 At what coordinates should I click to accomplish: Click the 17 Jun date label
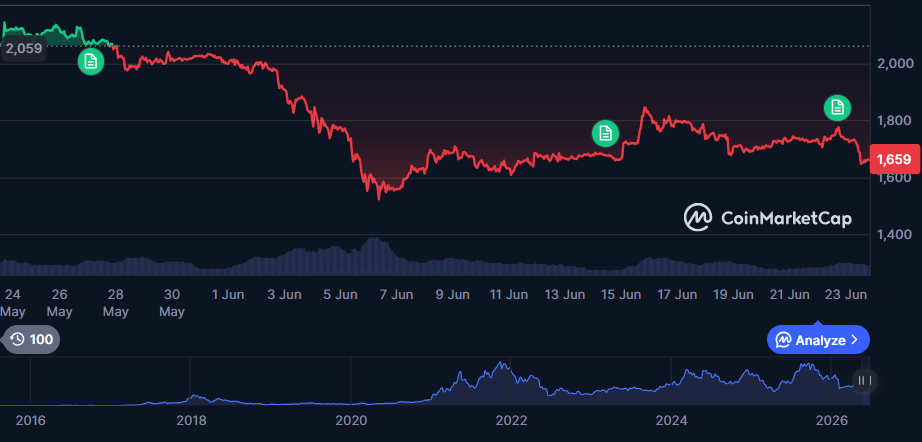677,295
